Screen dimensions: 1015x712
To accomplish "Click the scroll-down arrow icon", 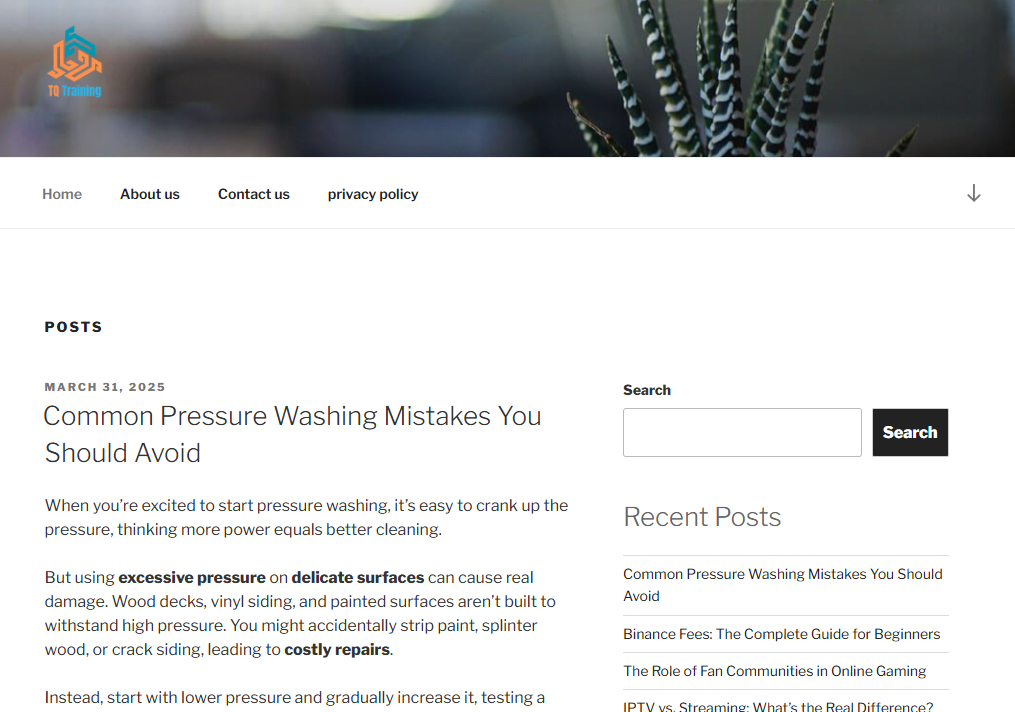I will [974, 193].
